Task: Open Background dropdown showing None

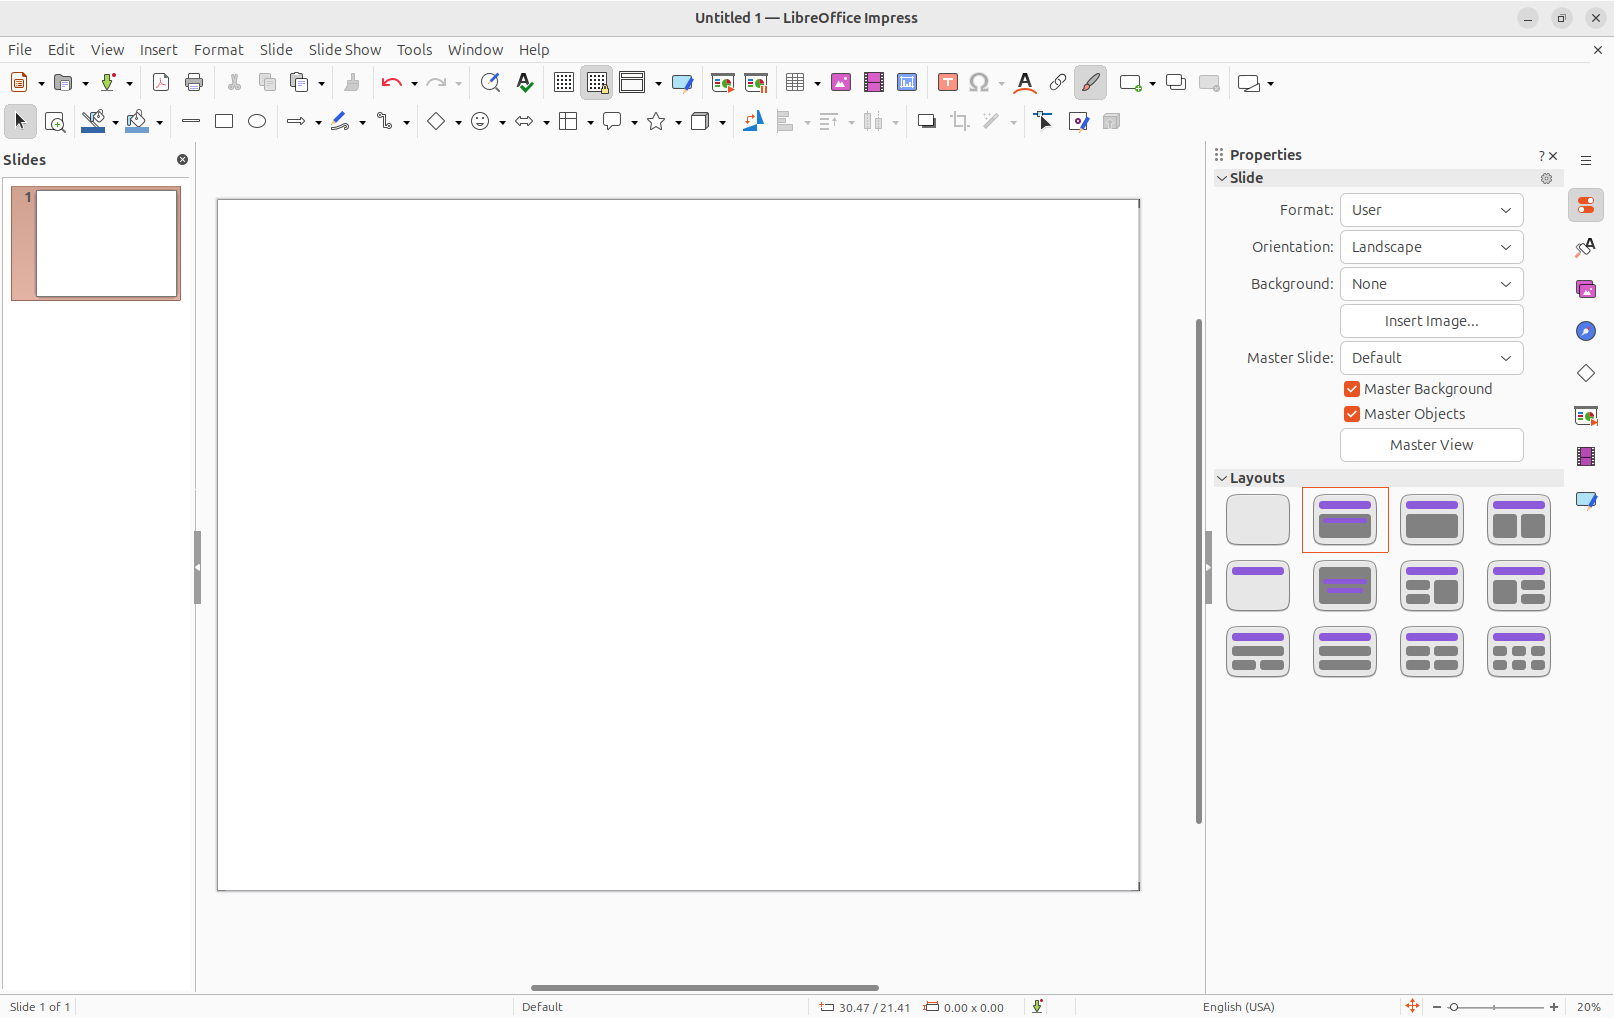Action: click(x=1431, y=284)
